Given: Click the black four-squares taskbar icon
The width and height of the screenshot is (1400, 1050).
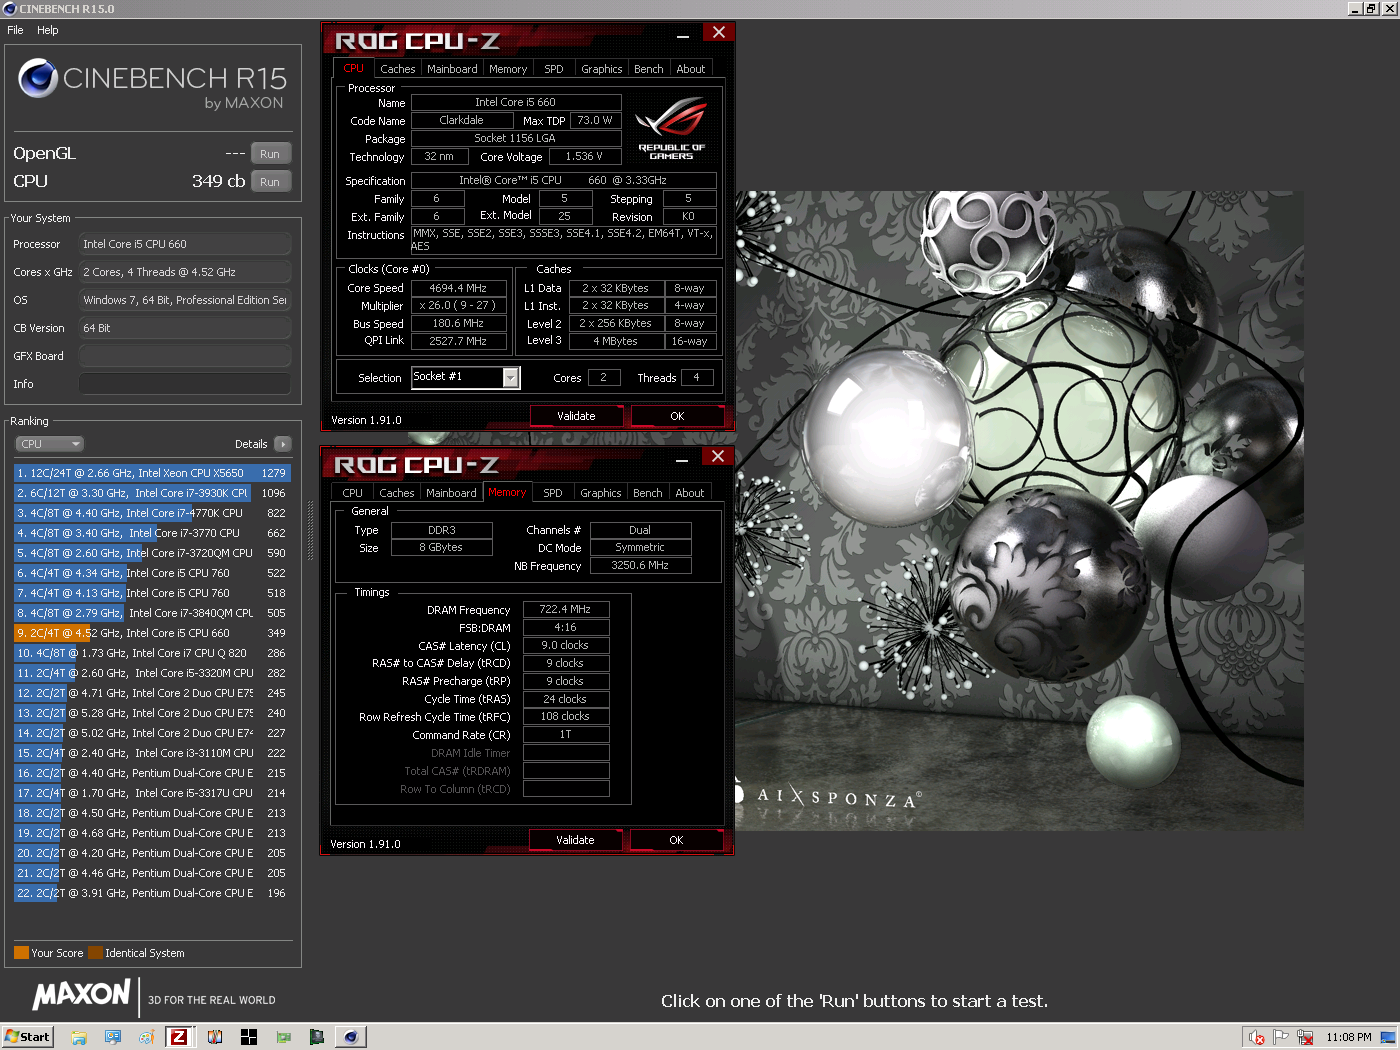Looking at the screenshot, I should (x=249, y=1037).
